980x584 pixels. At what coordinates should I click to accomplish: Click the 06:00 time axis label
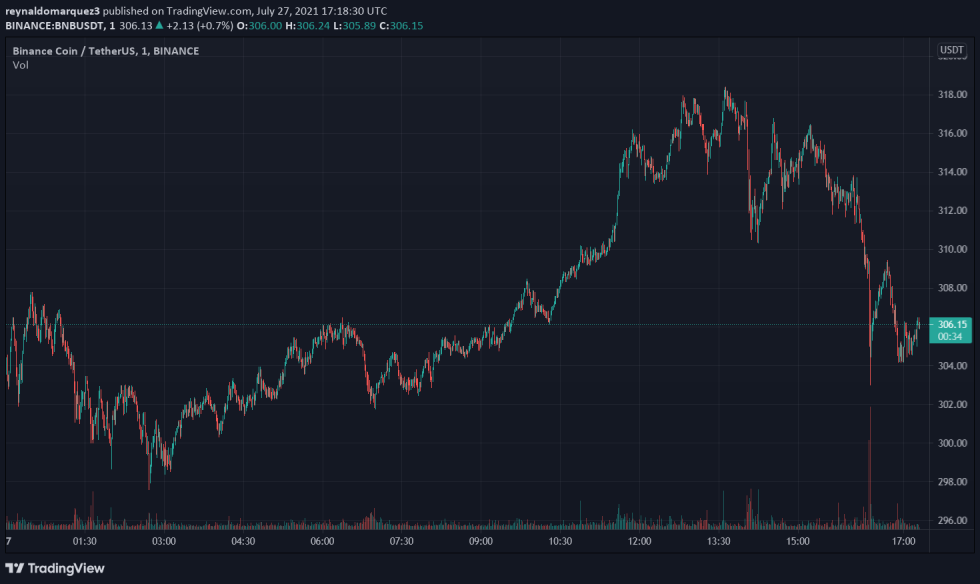pyautogui.click(x=322, y=541)
